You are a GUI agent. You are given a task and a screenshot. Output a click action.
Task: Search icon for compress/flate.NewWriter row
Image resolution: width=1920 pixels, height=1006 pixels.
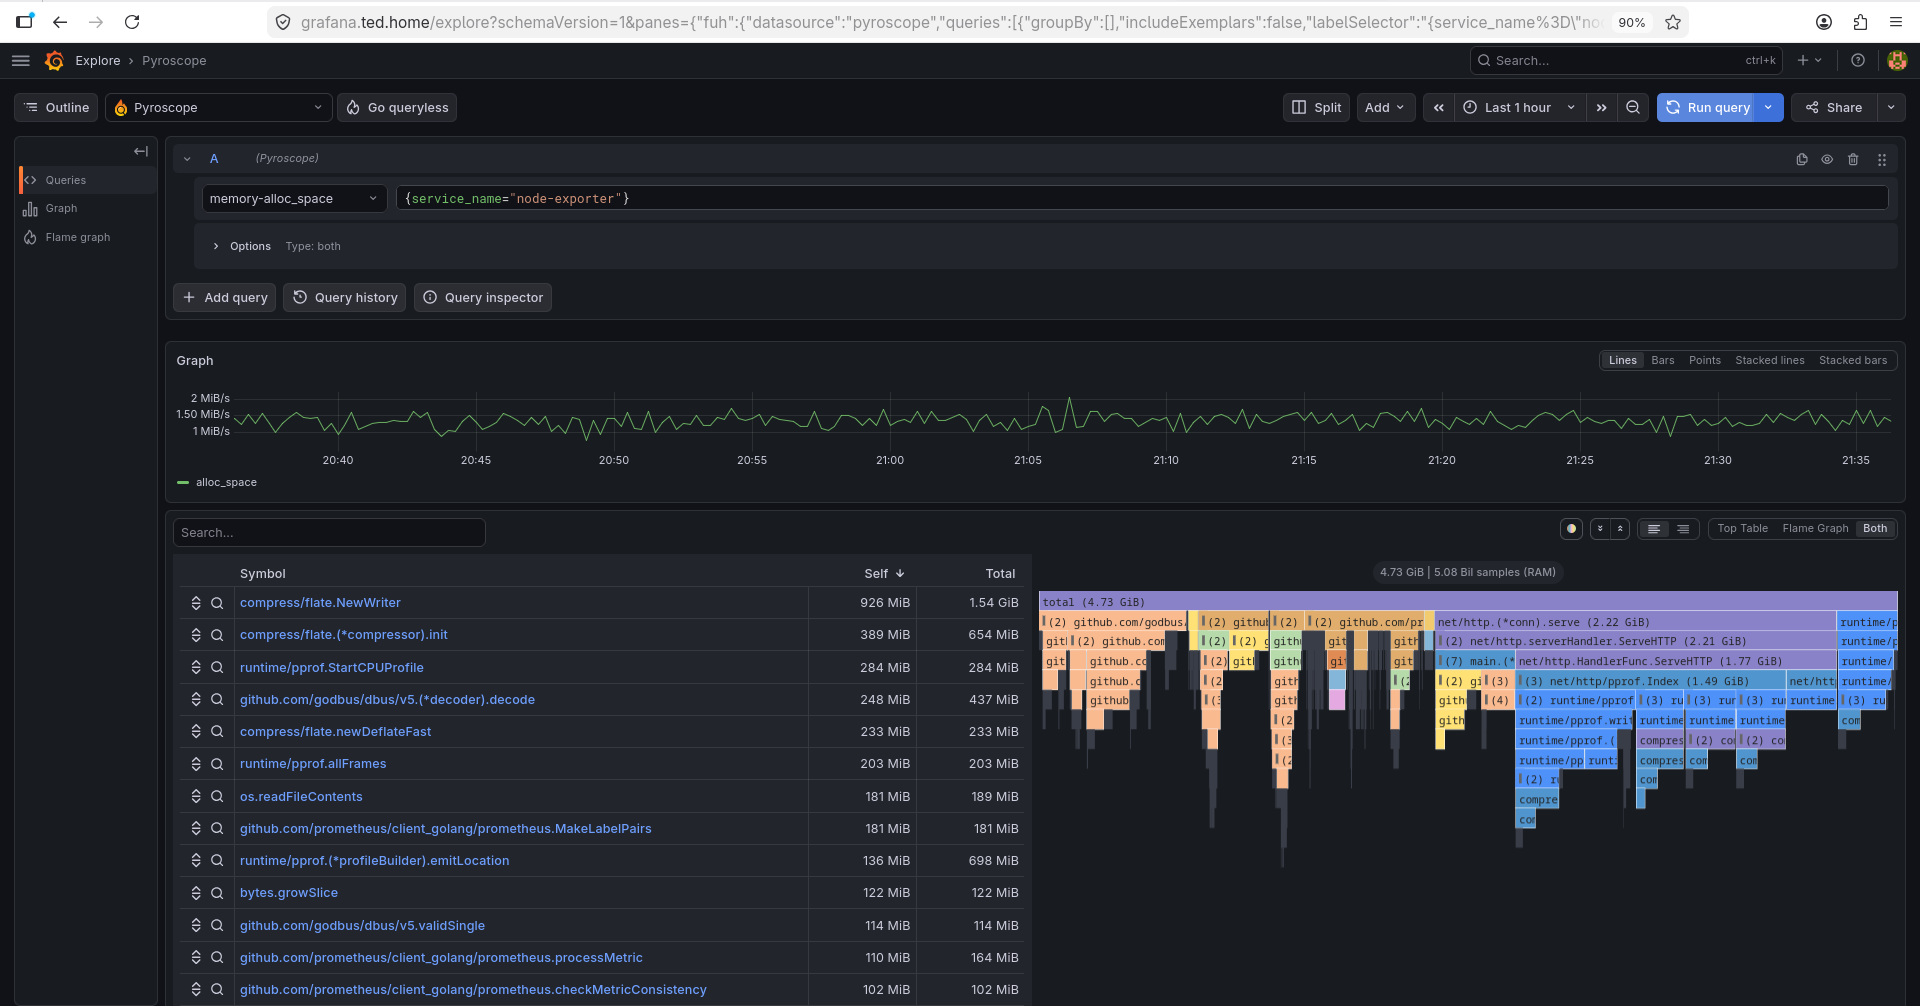pos(217,603)
